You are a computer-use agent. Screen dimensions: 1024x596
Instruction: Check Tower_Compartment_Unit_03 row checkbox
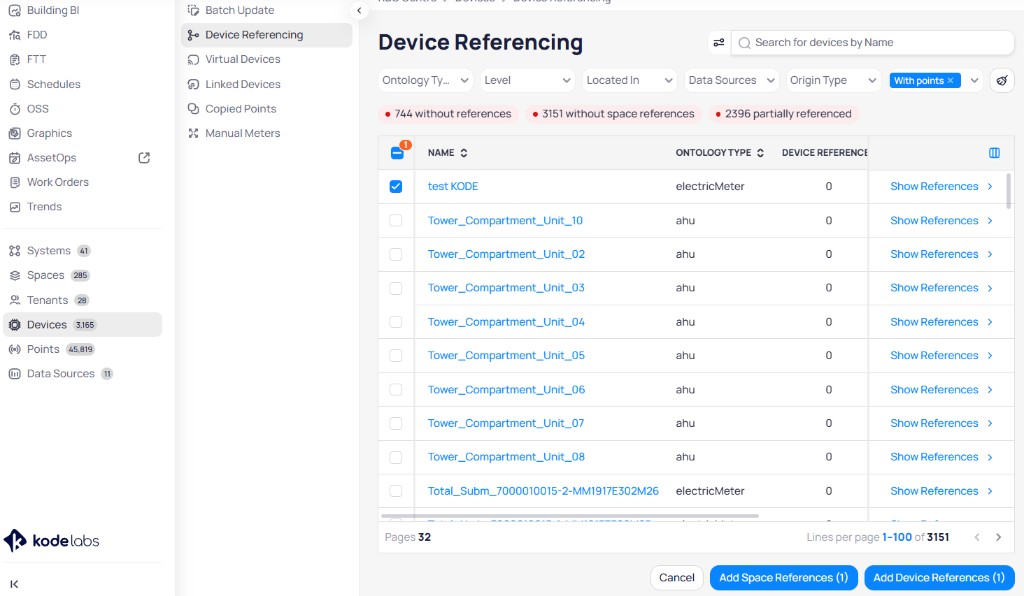tap(396, 288)
